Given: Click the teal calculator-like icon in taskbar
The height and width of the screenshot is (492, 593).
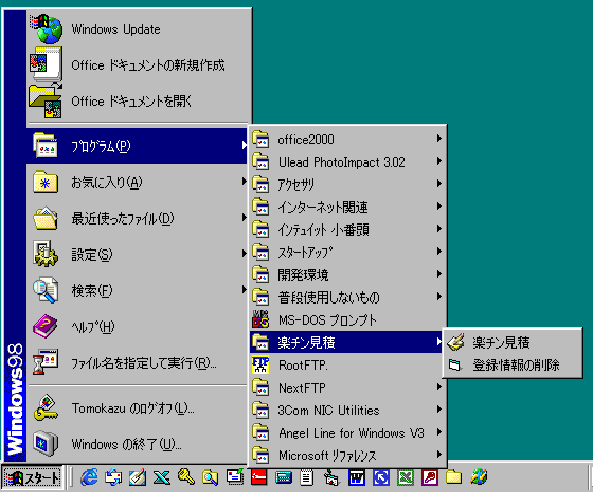Looking at the screenshot, I should pyautogui.click(x=283, y=477).
